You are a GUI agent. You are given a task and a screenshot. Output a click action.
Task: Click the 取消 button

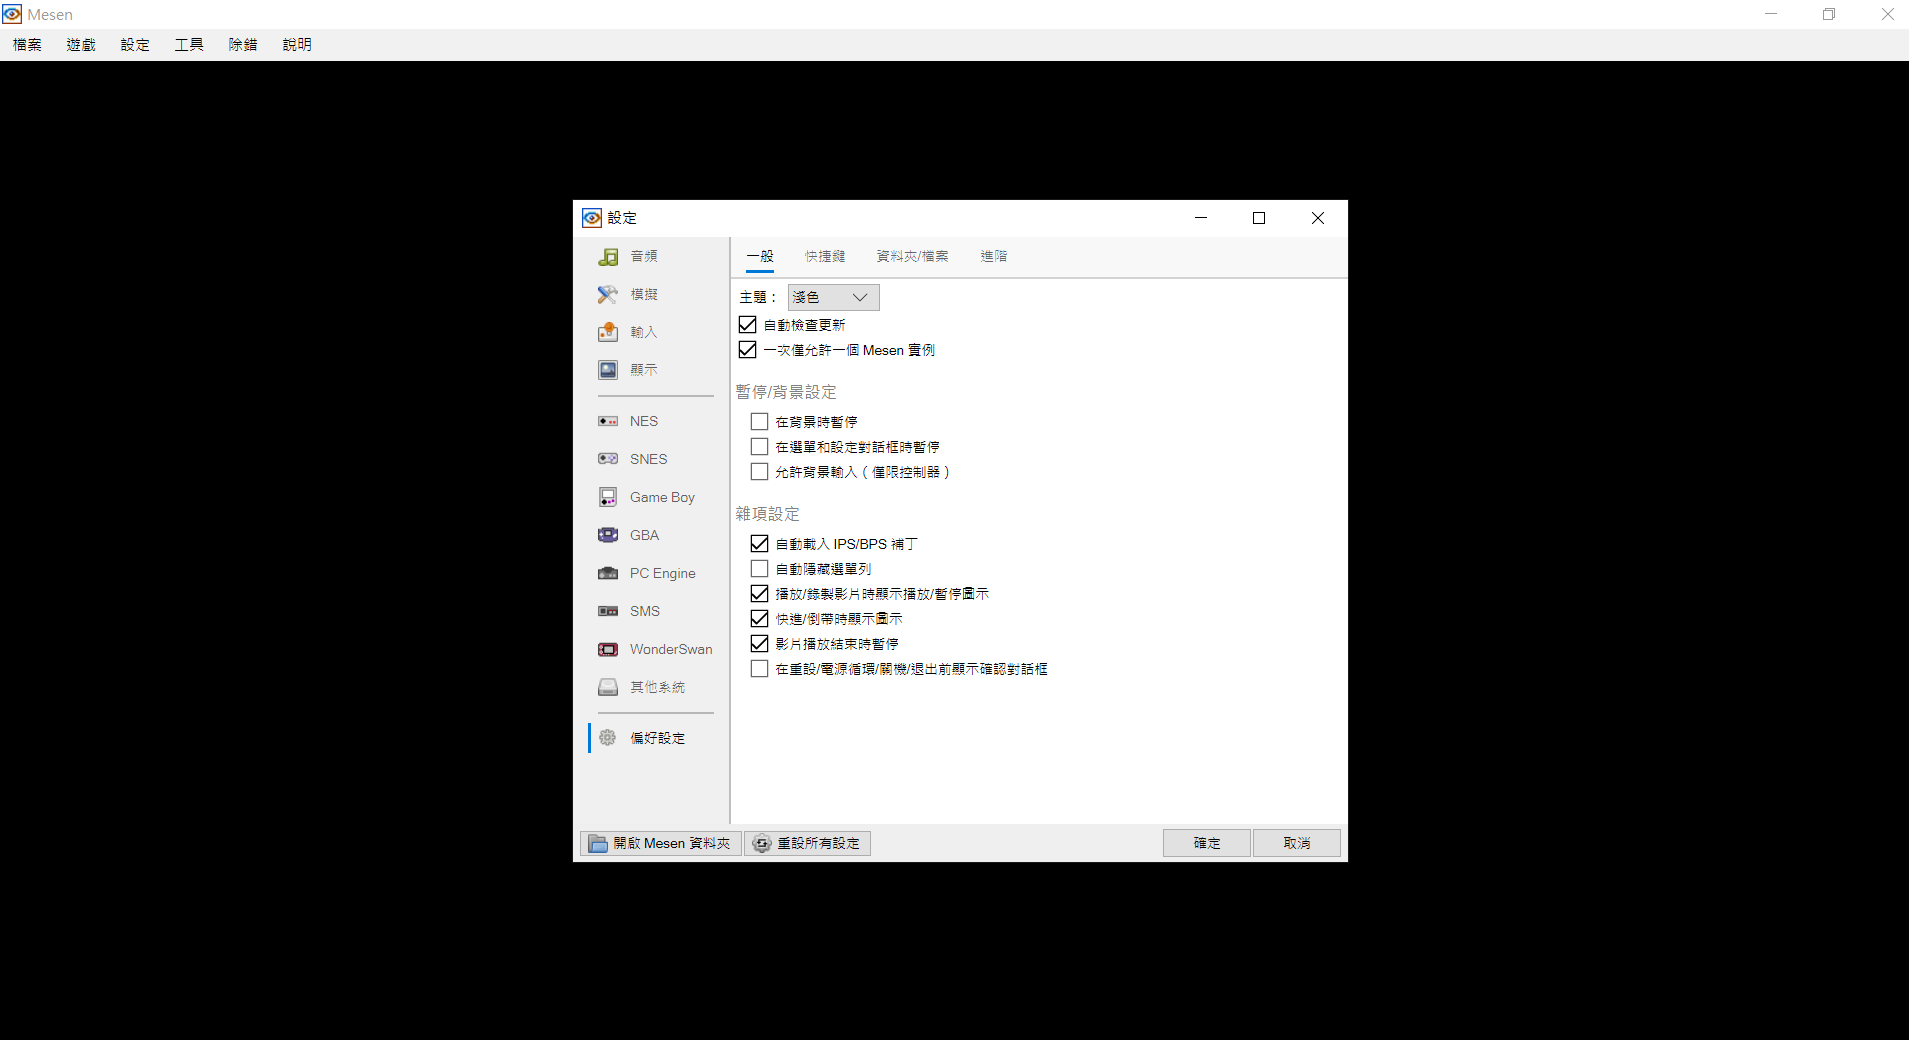(1297, 844)
